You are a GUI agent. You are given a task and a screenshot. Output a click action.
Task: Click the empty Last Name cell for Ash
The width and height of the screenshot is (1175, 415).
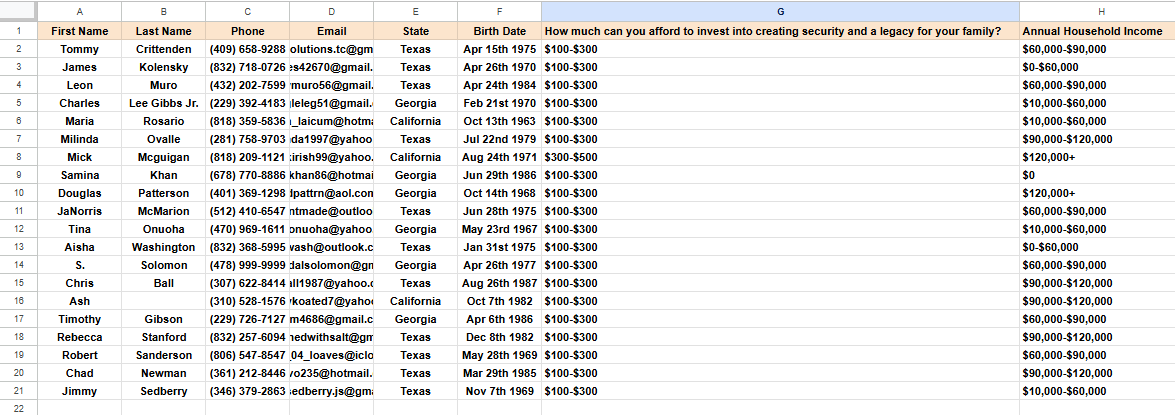point(163,301)
